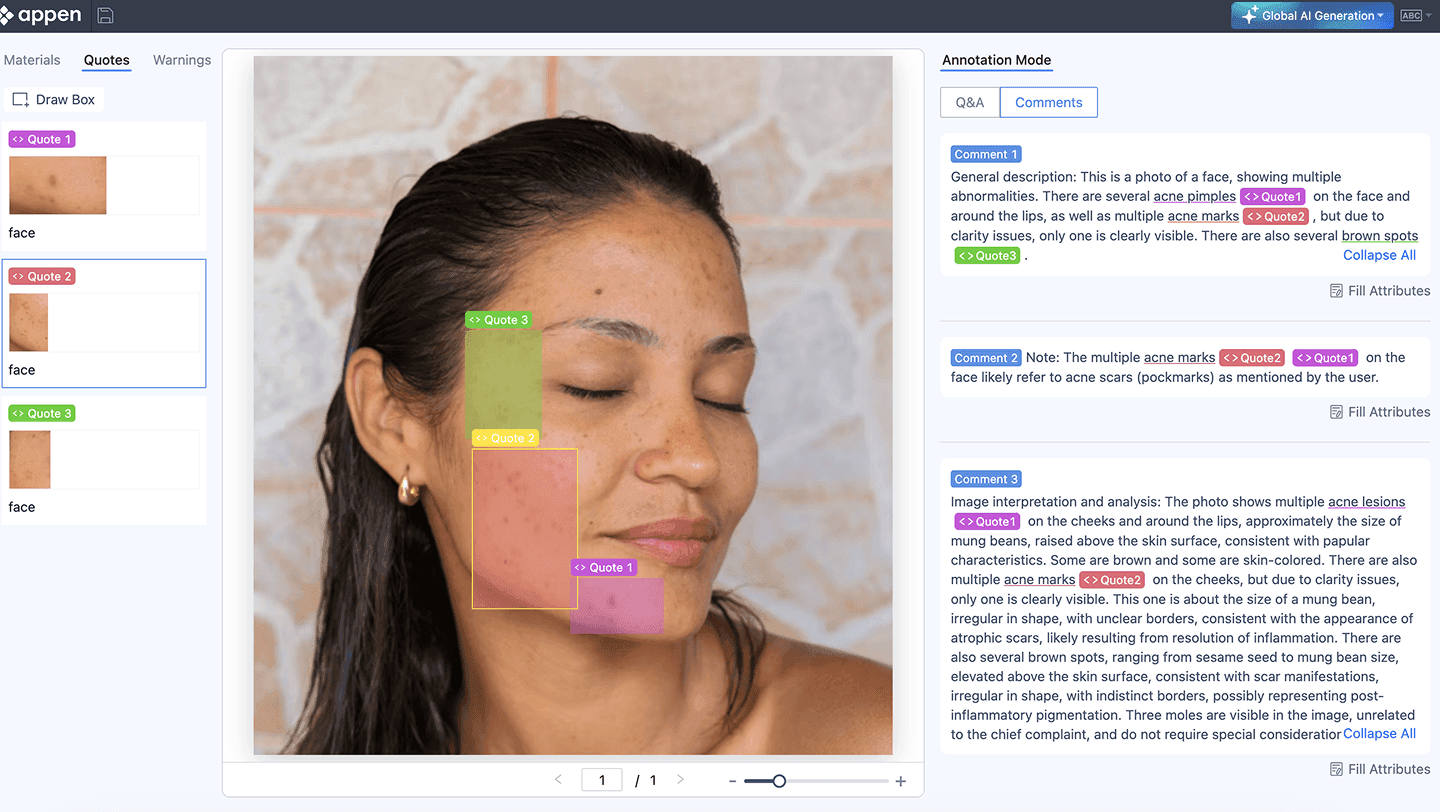Viewport: 1440px width, 812px height.
Task: Open the Appen logo home link
Action: point(41,16)
